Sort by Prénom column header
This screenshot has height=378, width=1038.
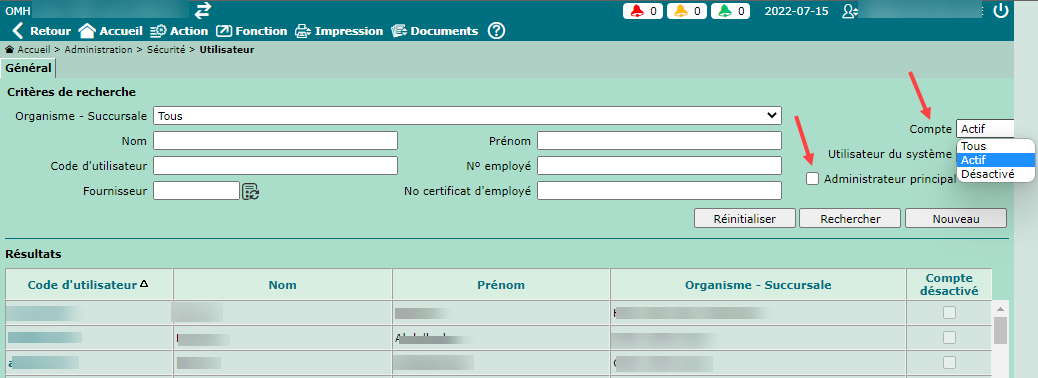pyautogui.click(x=501, y=285)
